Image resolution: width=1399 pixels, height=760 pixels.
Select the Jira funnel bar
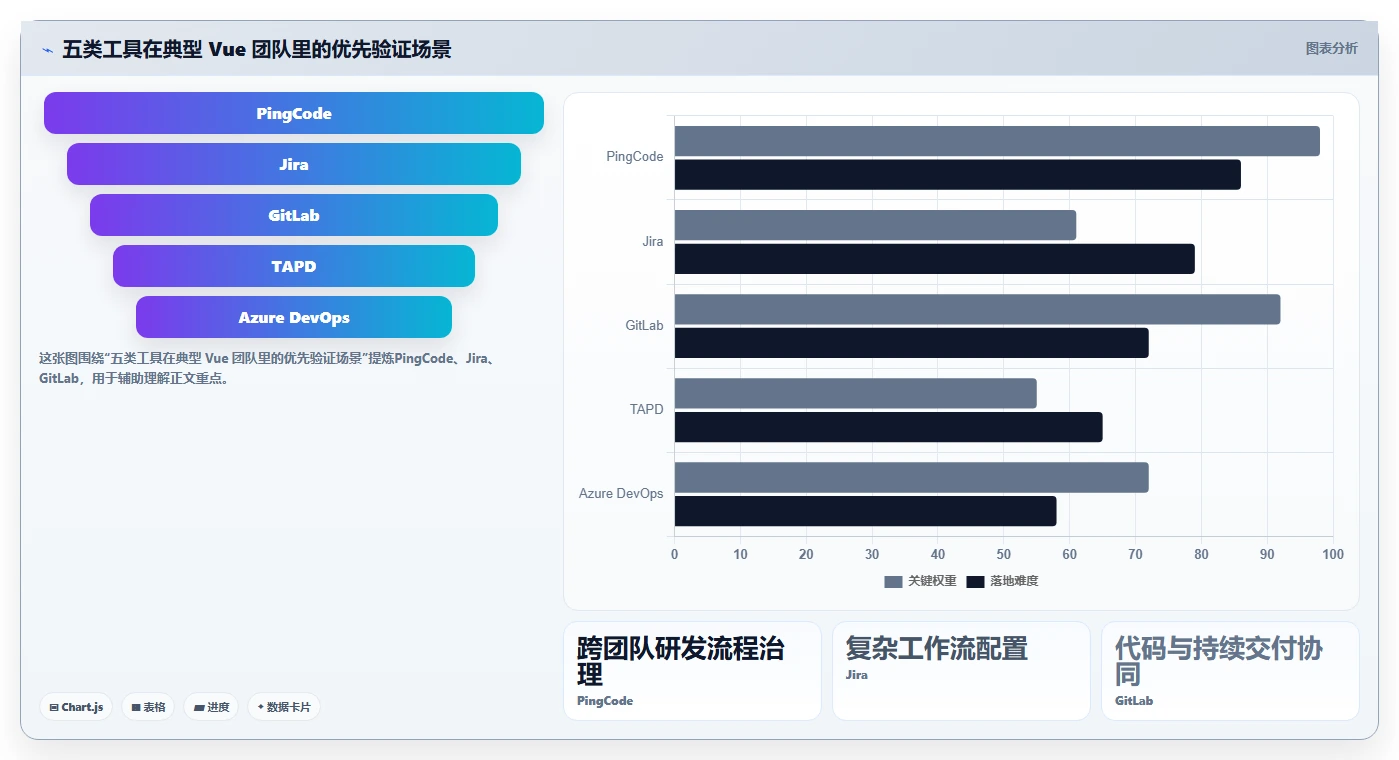coord(294,164)
